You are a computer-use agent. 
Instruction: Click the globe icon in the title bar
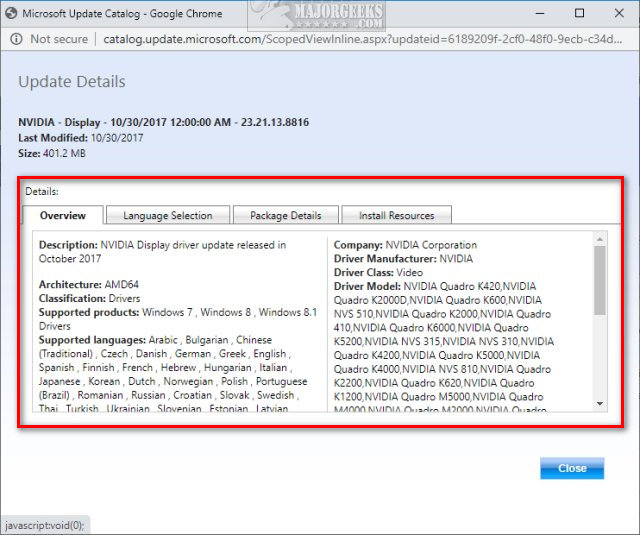(11, 13)
